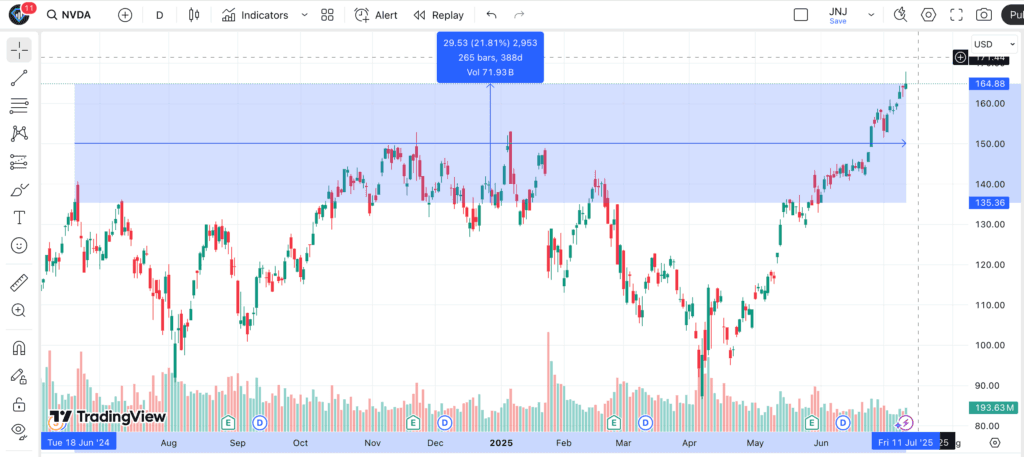Change the D time interval
Viewport: 1024px width, 457px height.
point(159,15)
